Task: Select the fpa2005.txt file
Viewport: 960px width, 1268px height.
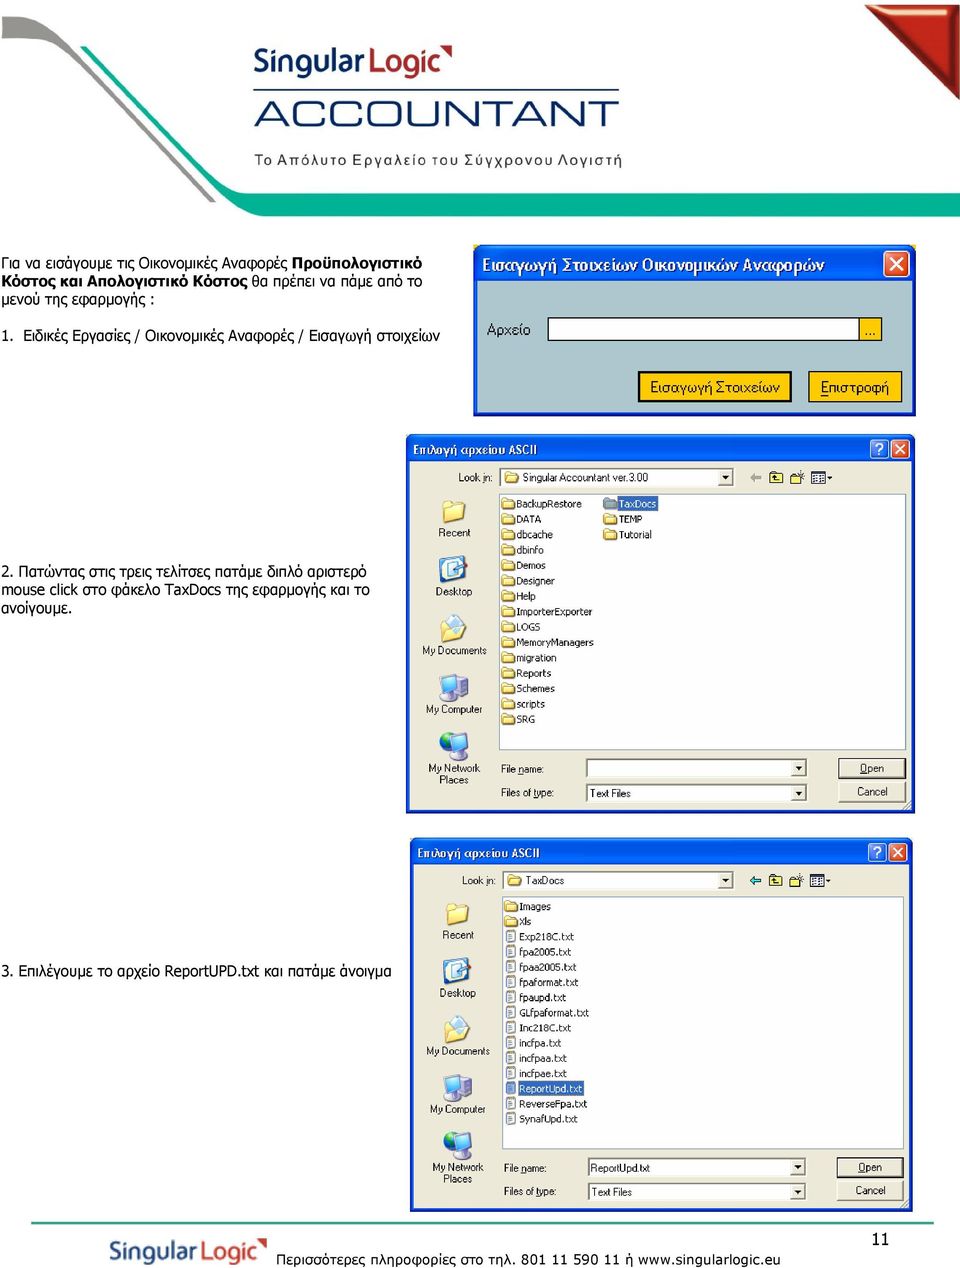Action: click(x=538, y=952)
